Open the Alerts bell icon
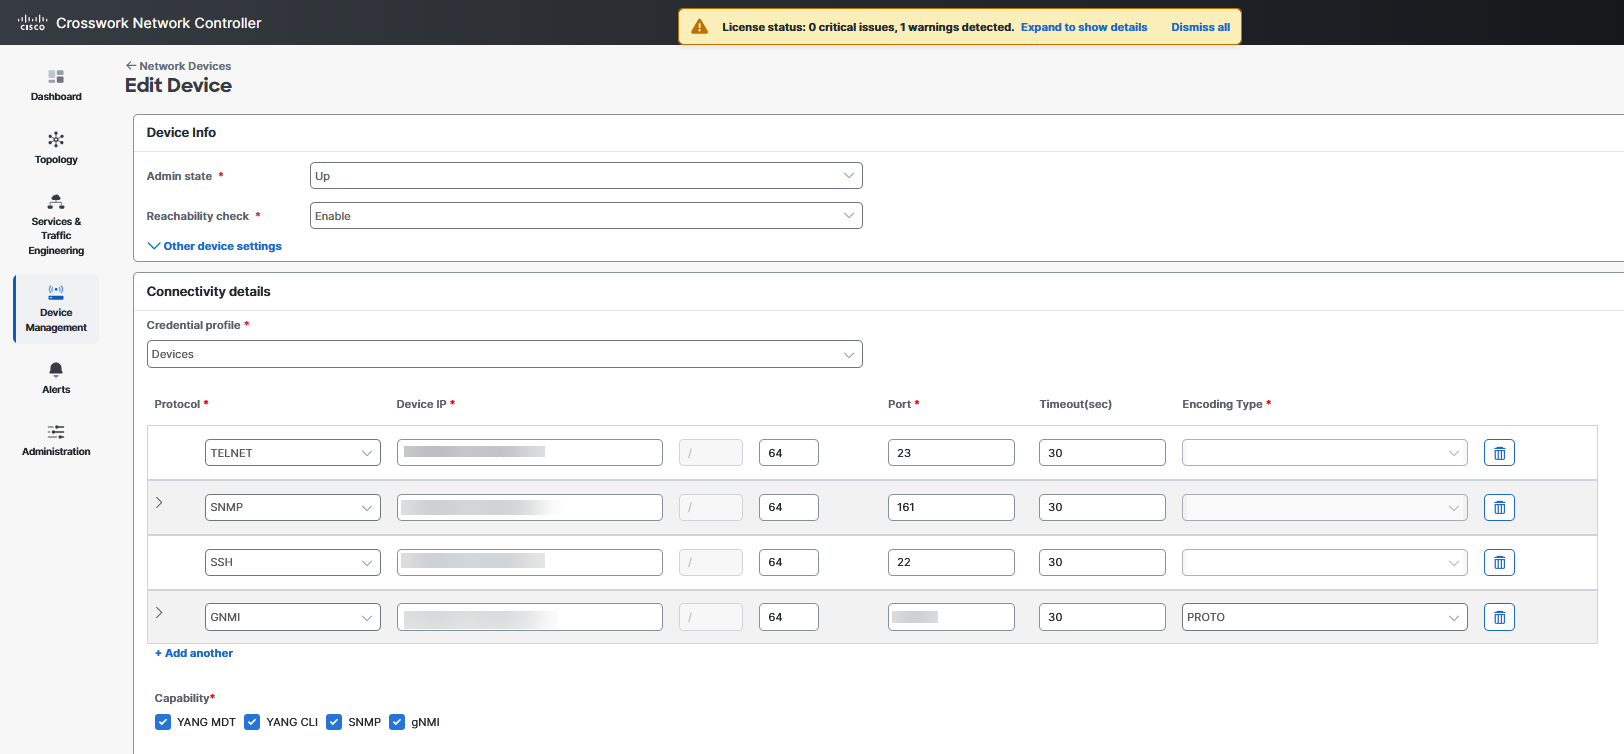The image size is (1624, 754). point(56,370)
